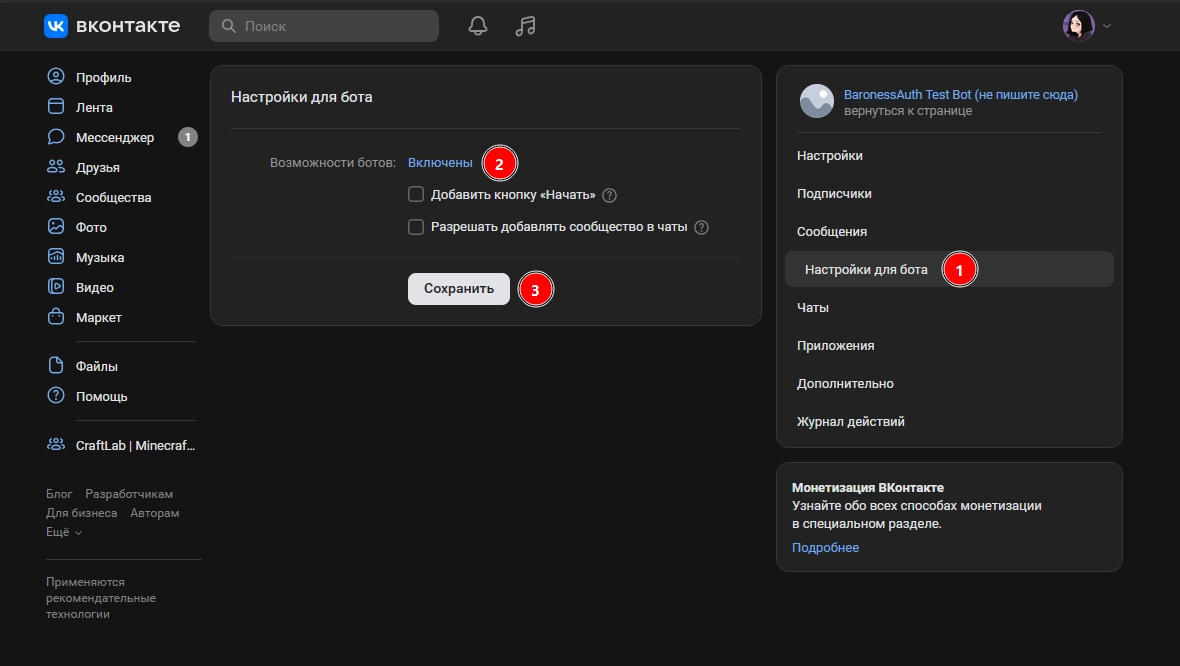
Task: Open «Подписчики» in the settings menu
Action: click(834, 194)
